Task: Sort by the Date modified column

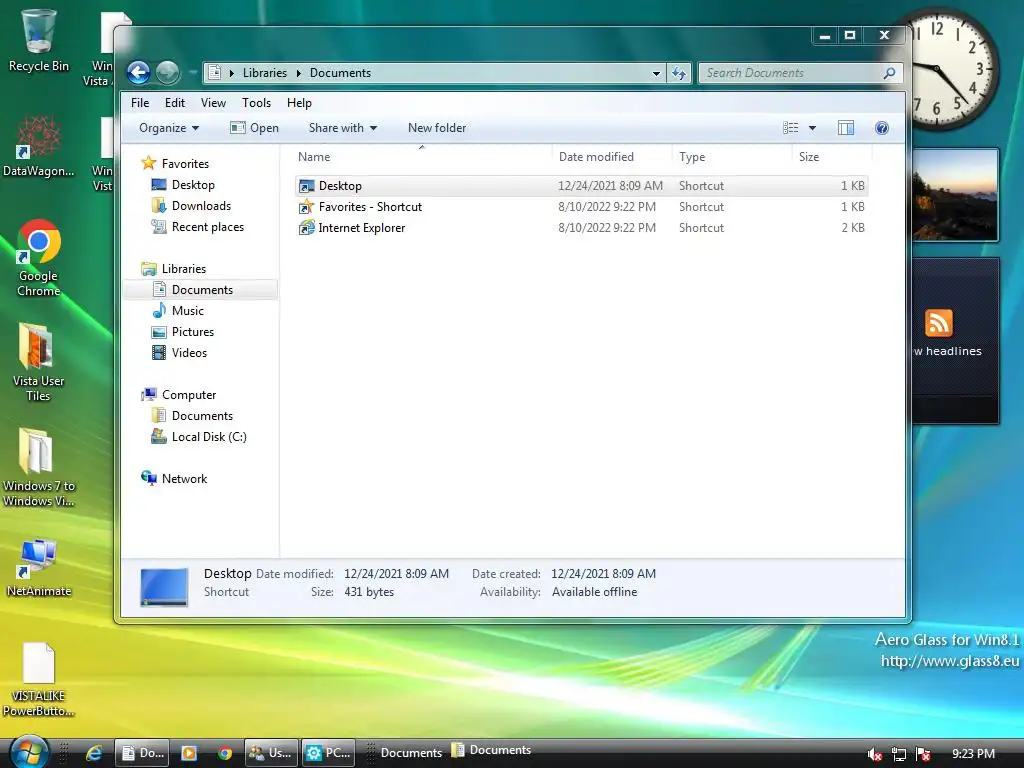Action: click(612, 157)
